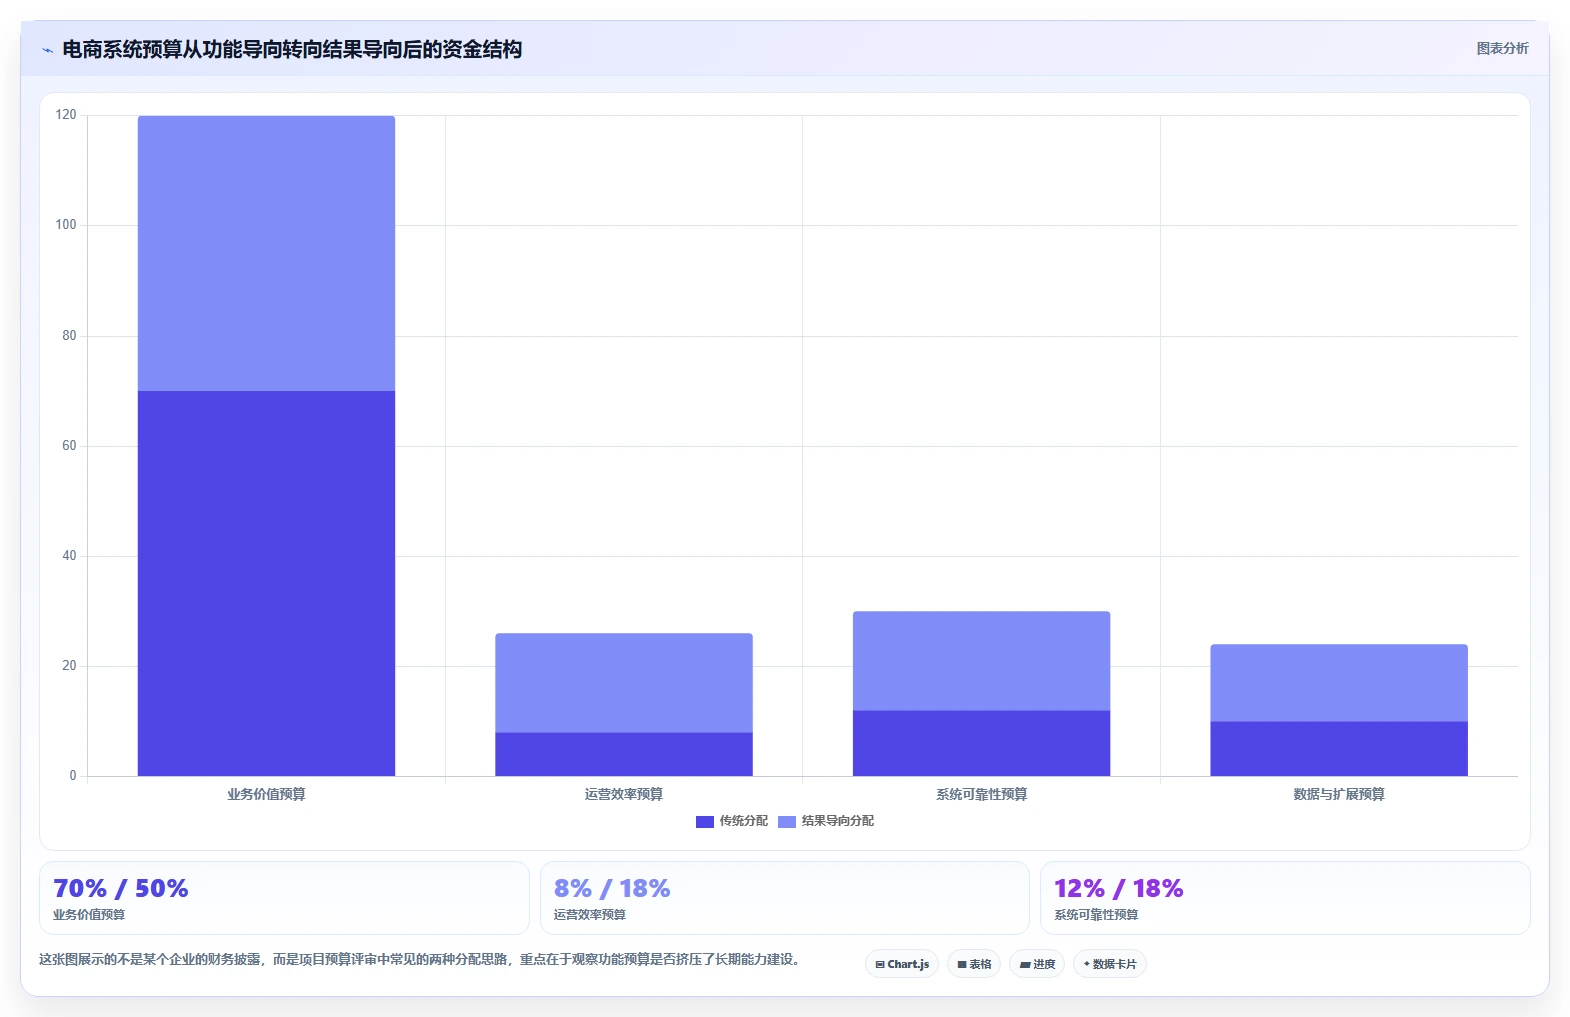Click the 100 y-axis tick label

[66, 225]
